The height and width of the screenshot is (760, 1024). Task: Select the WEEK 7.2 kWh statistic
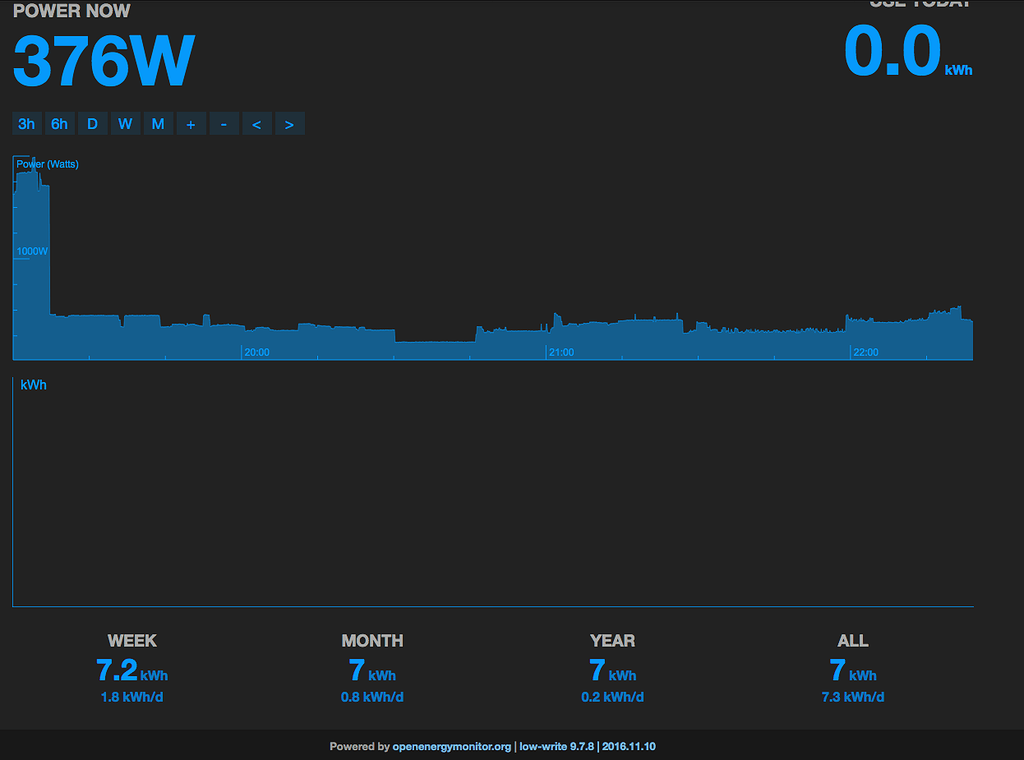pyautogui.click(x=132, y=670)
